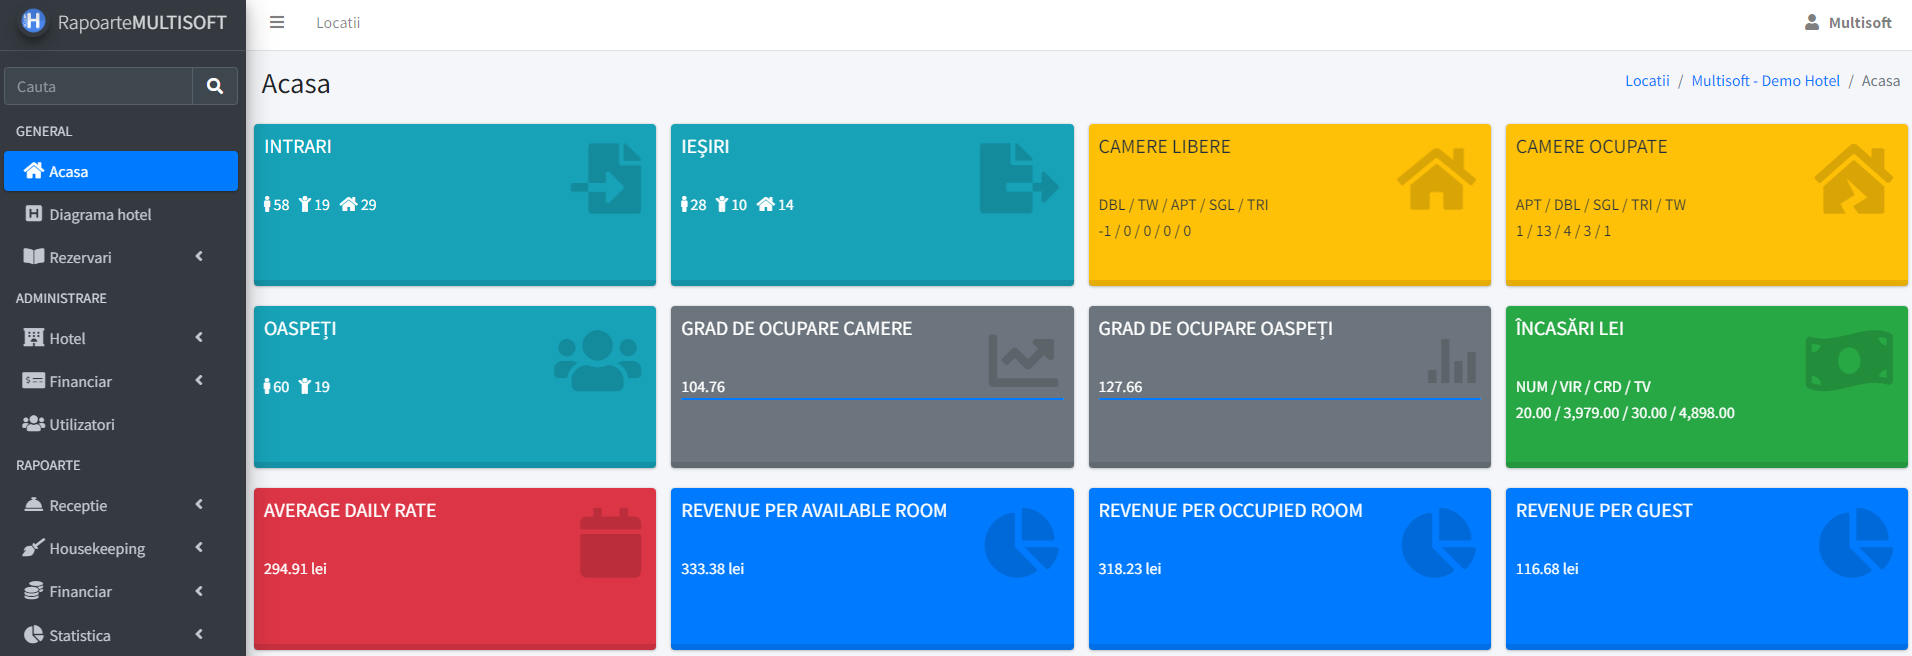
Task: Click the Ieşiri export file icon
Action: pos(1017,178)
